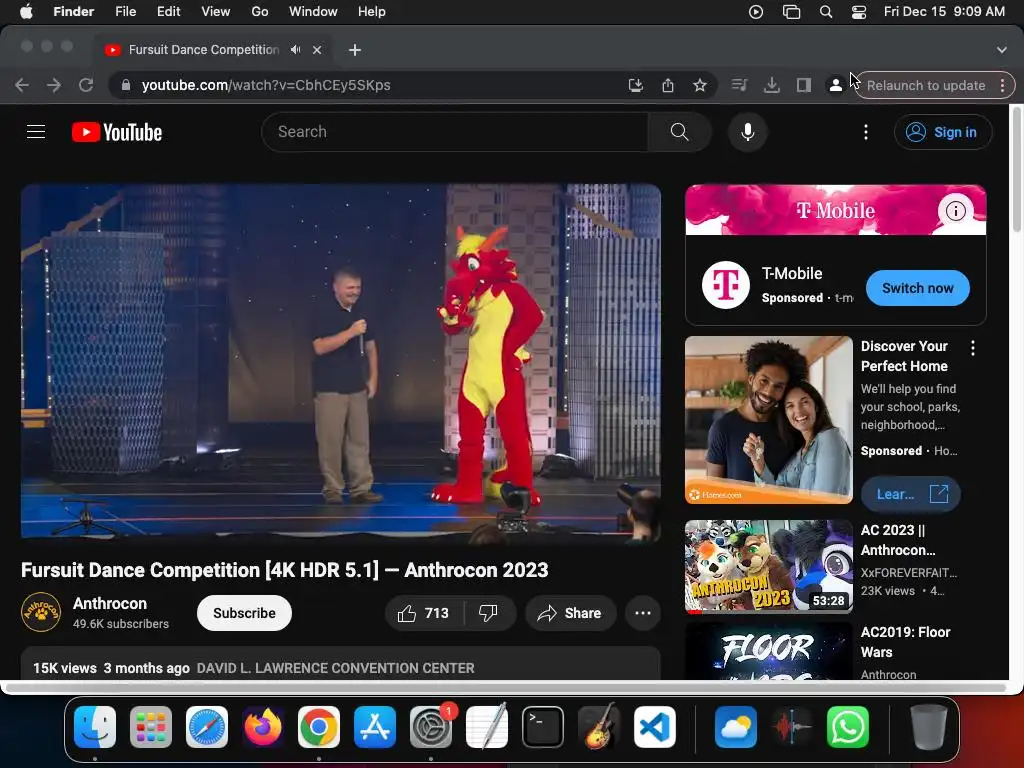Expand tab search chevron
The image size is (1024, 768).
(x=1002, y=50)
